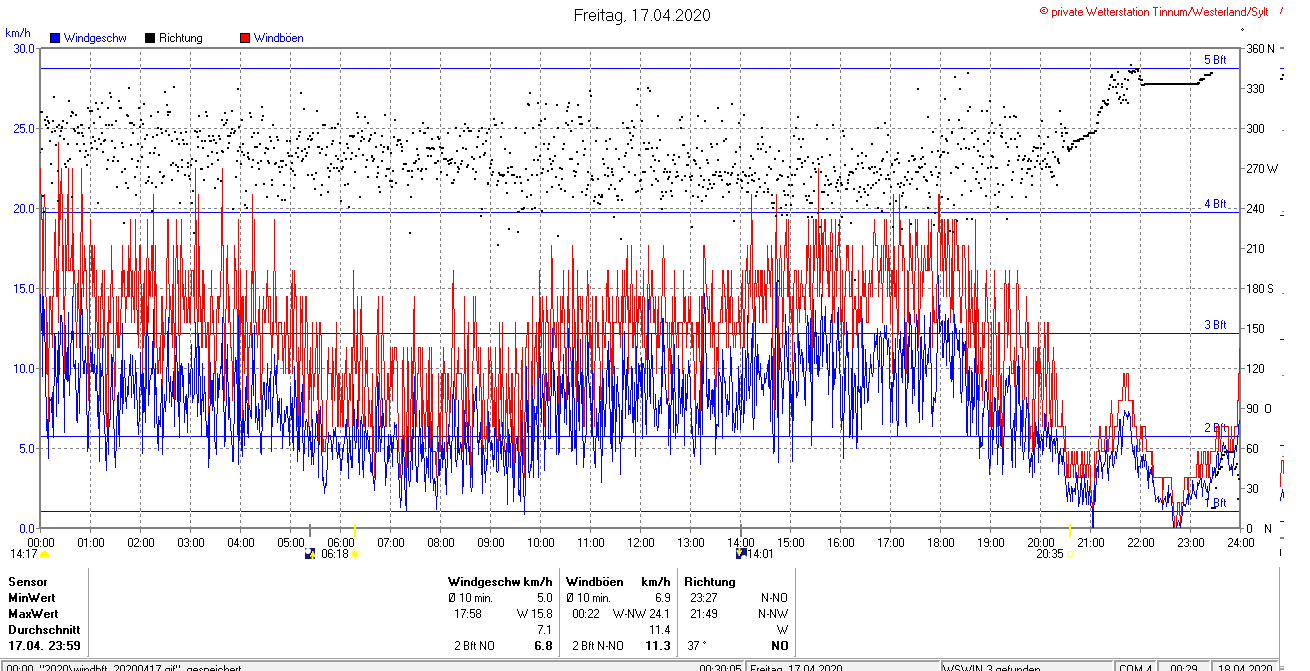Click the 30.0 value on speed axis
1310x671 pixels.
pos(23,48)
